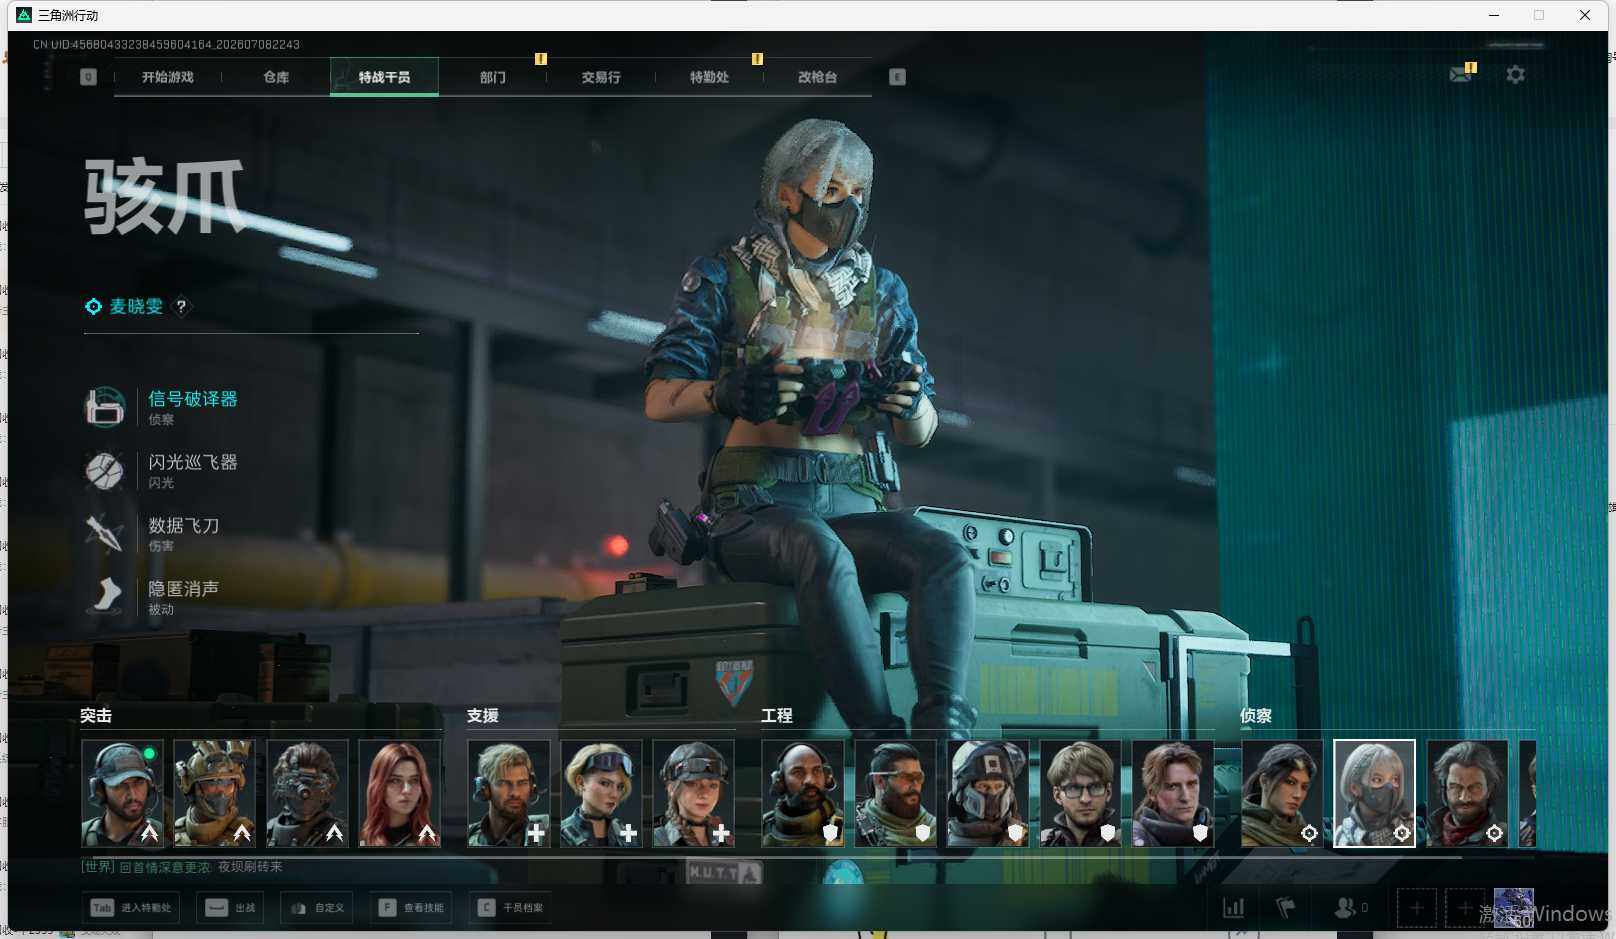This screenshot has width=1616, height=939.
Task: Select the first 工程 operator with headset
Action: (803, 793)
